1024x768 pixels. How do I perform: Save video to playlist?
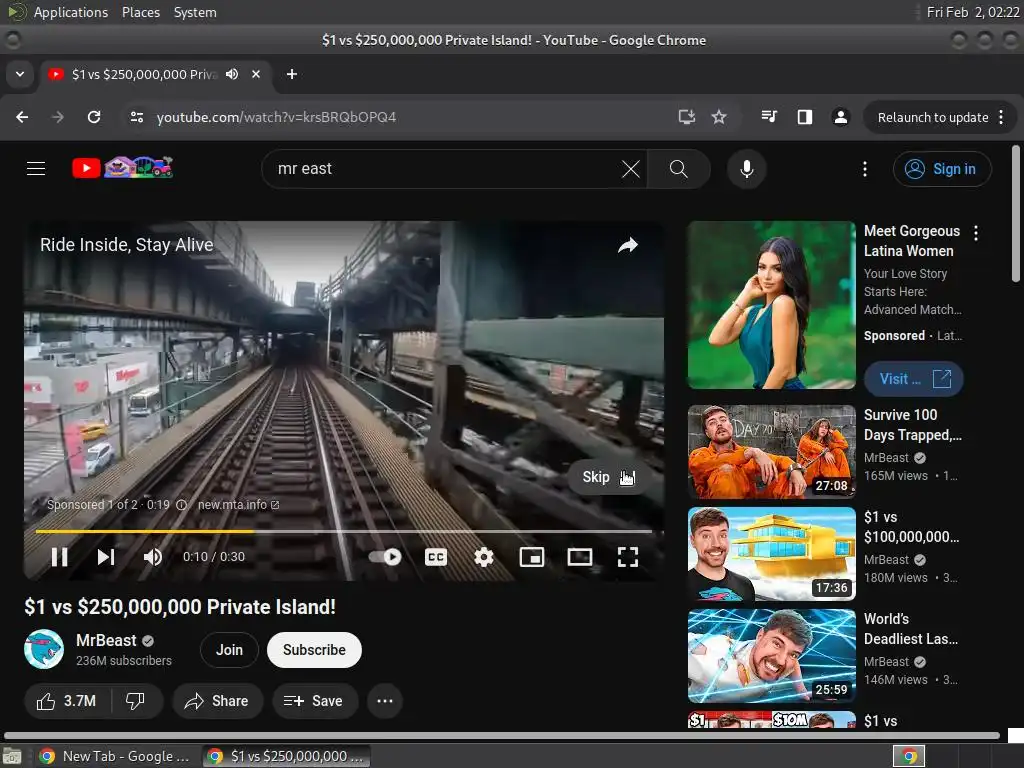[x=313, y=701]
